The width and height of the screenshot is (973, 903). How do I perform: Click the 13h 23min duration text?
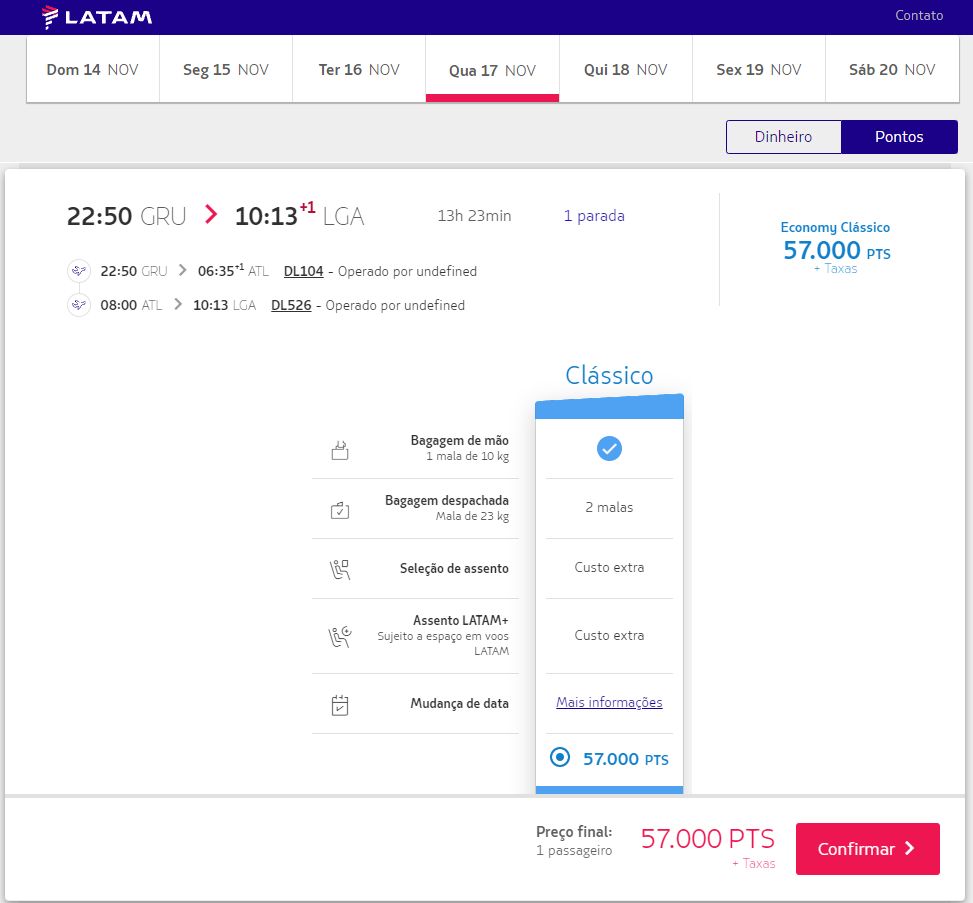click(x=474, y=215)
